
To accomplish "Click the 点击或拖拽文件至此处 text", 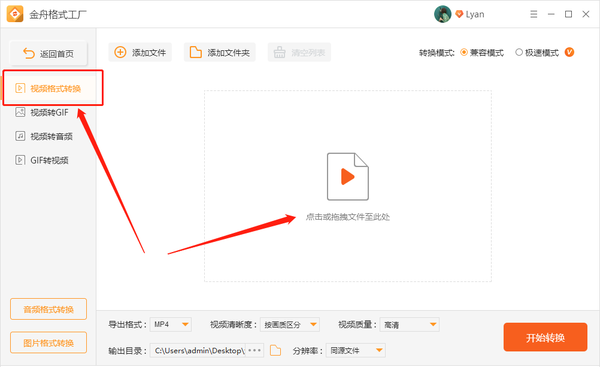I will pyautogui.click(x=347, y=217).
